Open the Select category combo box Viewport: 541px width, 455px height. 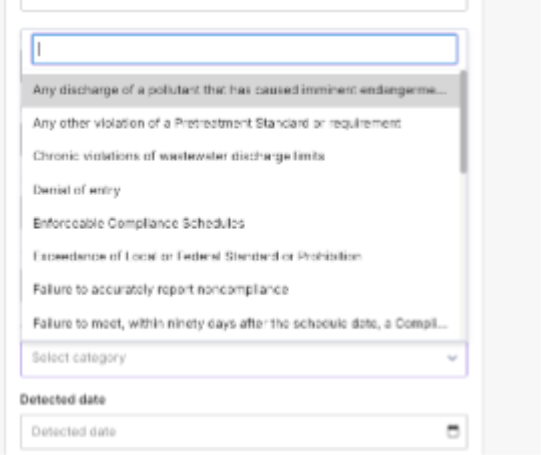coord(244,359)
